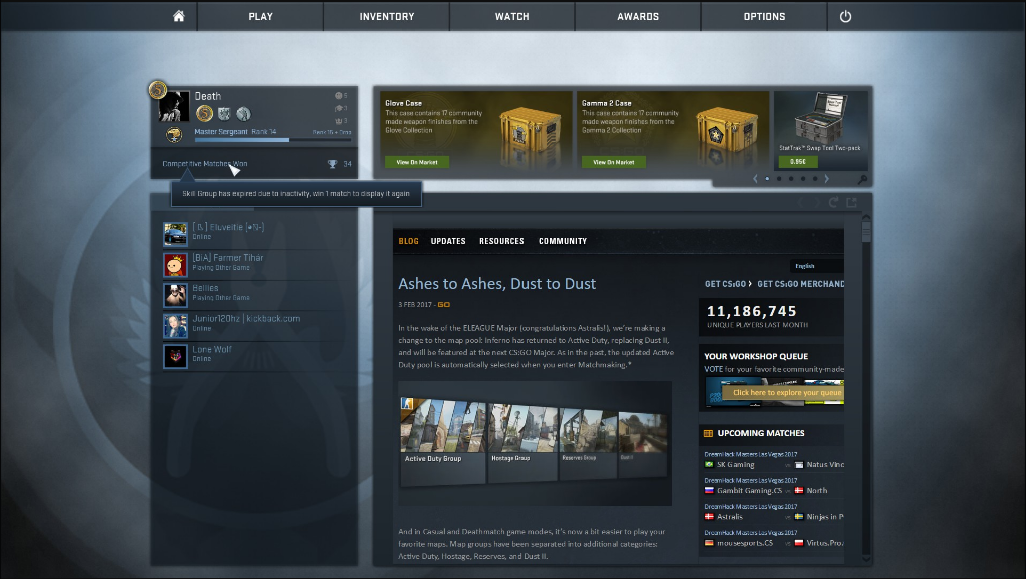Switch to the RESOURCES tab

[x=502, y=241]
